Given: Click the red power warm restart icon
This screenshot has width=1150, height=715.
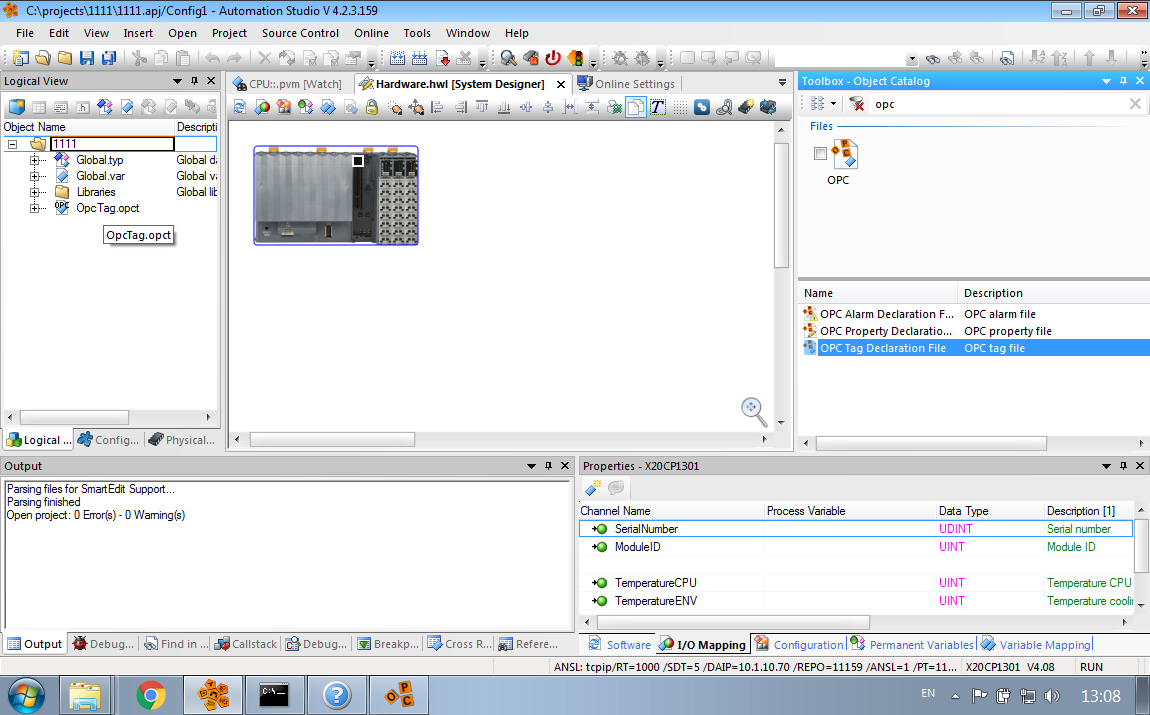Looking at the screenshot, I should (553, 58).
